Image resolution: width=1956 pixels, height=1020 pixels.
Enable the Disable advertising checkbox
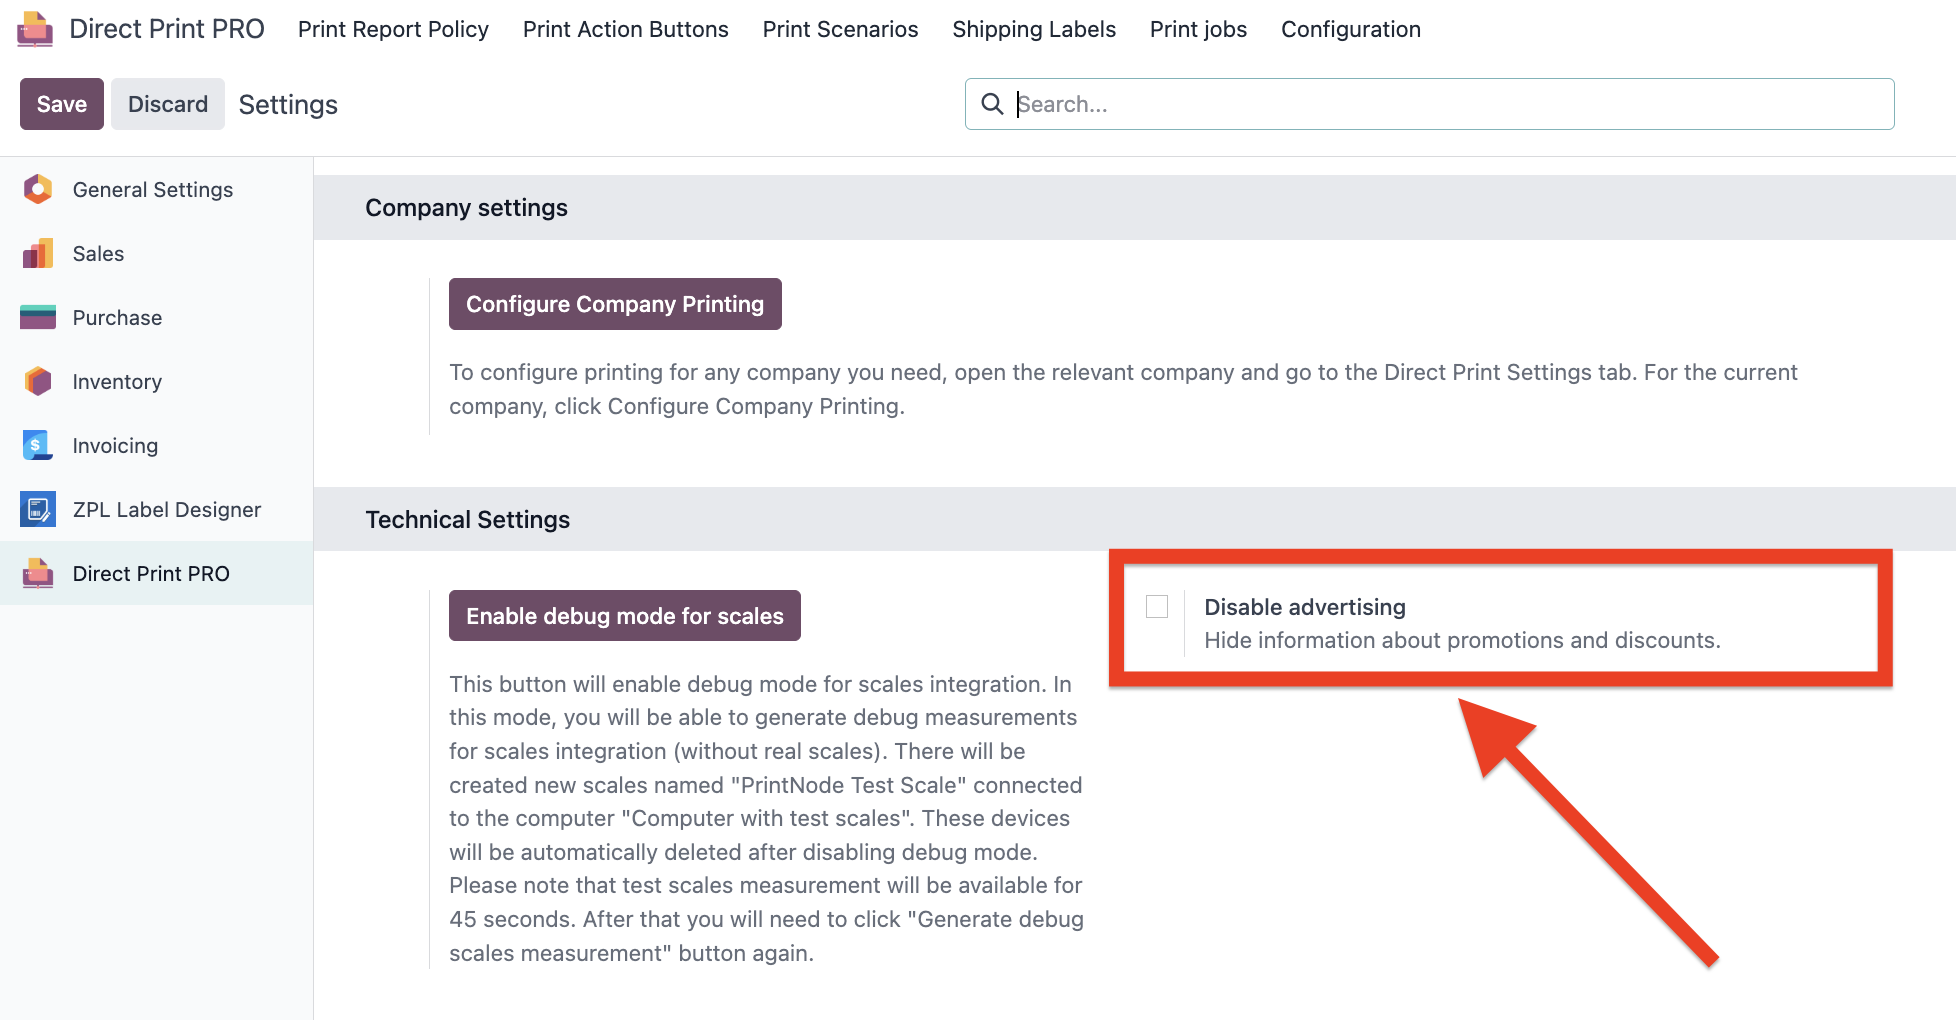(1157, 606)
